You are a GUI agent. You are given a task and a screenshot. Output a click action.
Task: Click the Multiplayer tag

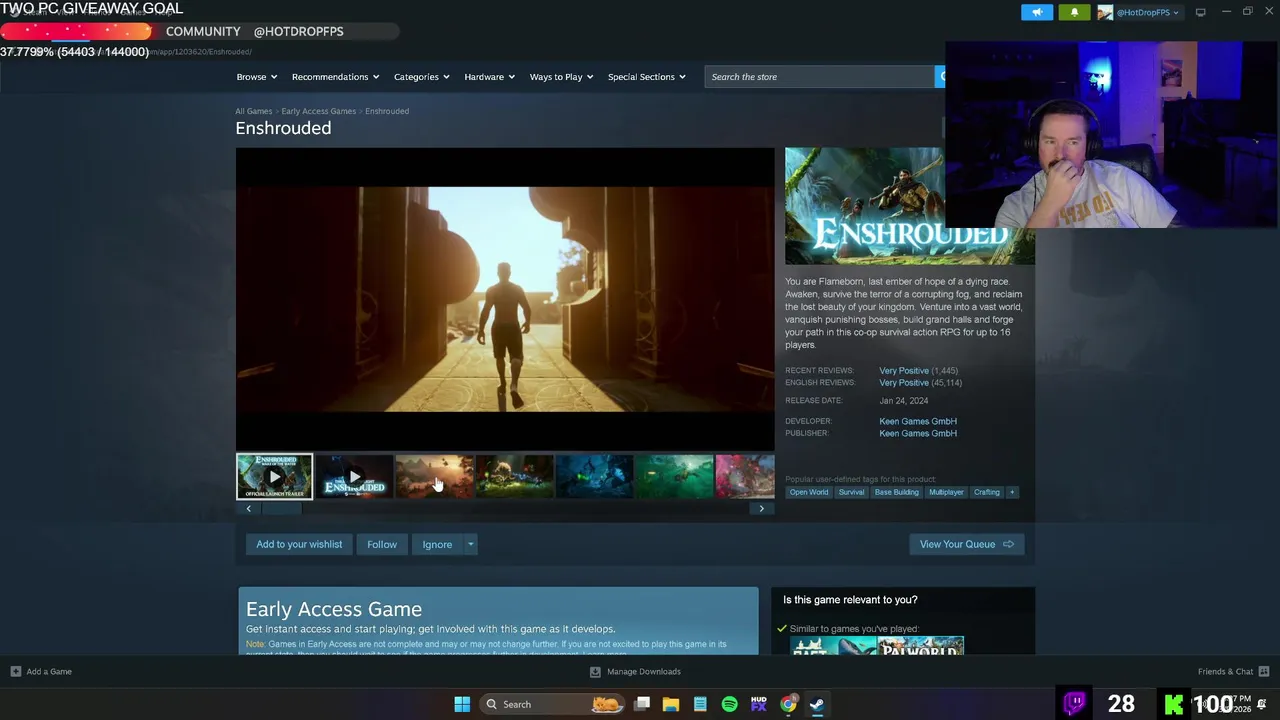946,492
